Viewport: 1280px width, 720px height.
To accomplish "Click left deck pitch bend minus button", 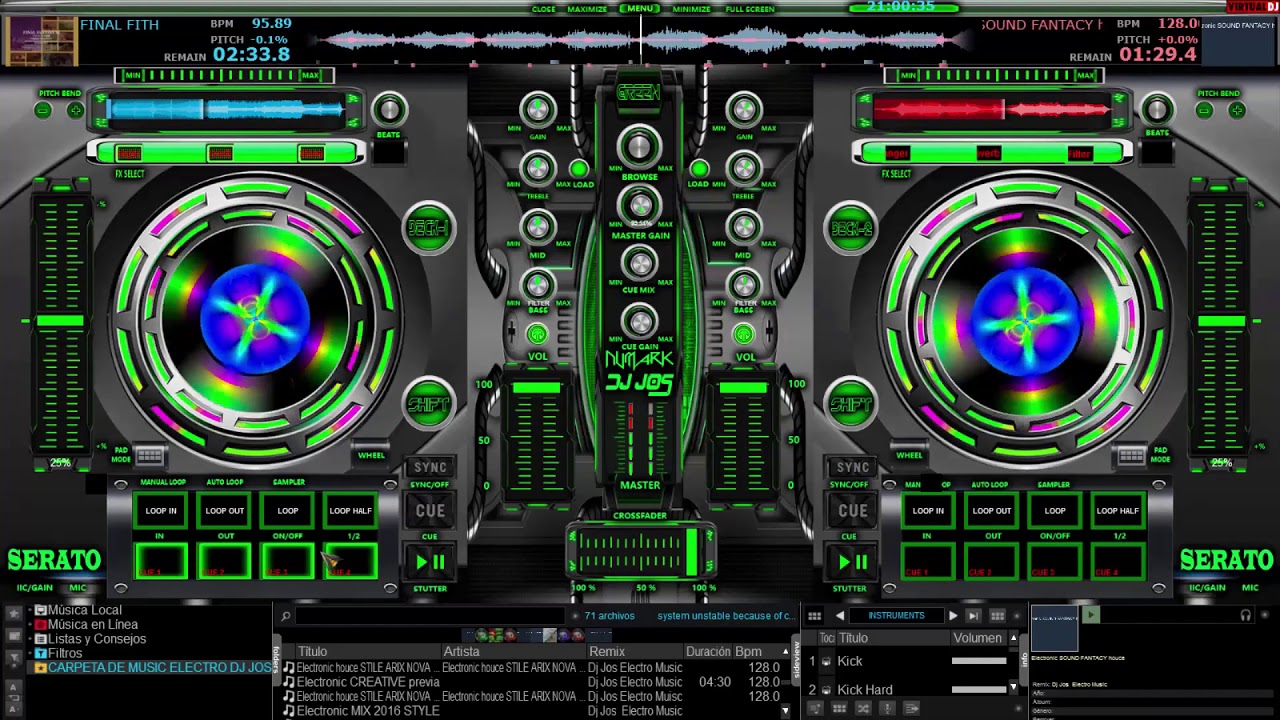I will [43, 110].
